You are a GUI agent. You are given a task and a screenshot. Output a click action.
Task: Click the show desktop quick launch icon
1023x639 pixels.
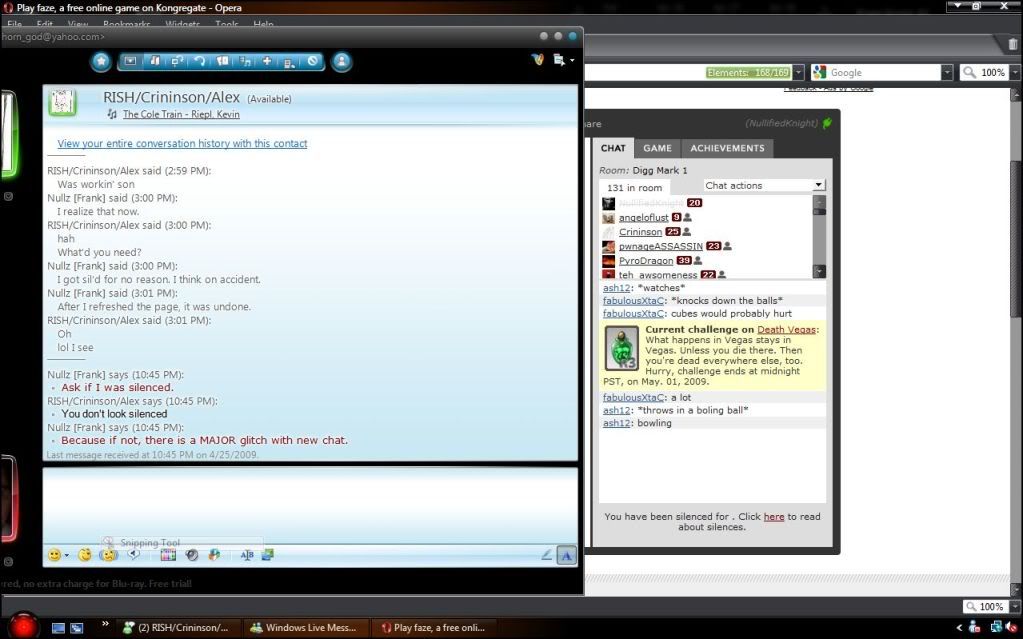coord(58,628)
